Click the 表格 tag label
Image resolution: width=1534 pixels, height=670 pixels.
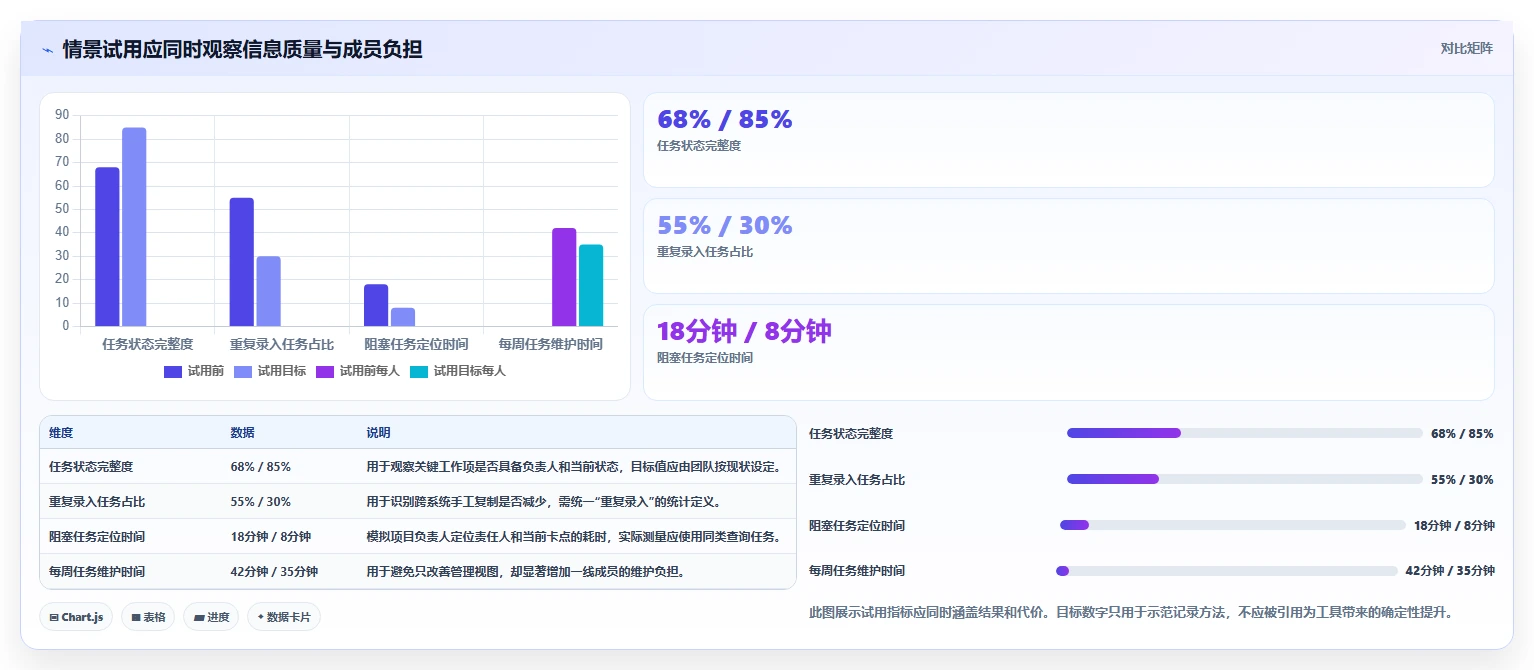click(x=154, y=618)
